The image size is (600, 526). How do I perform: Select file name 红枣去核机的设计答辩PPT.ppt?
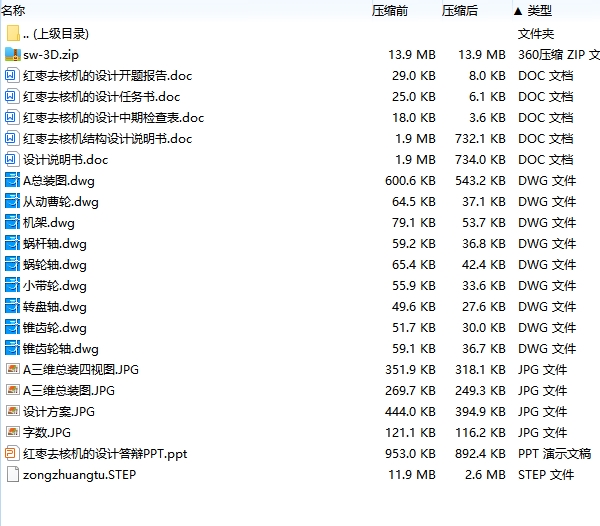(105, 454)
